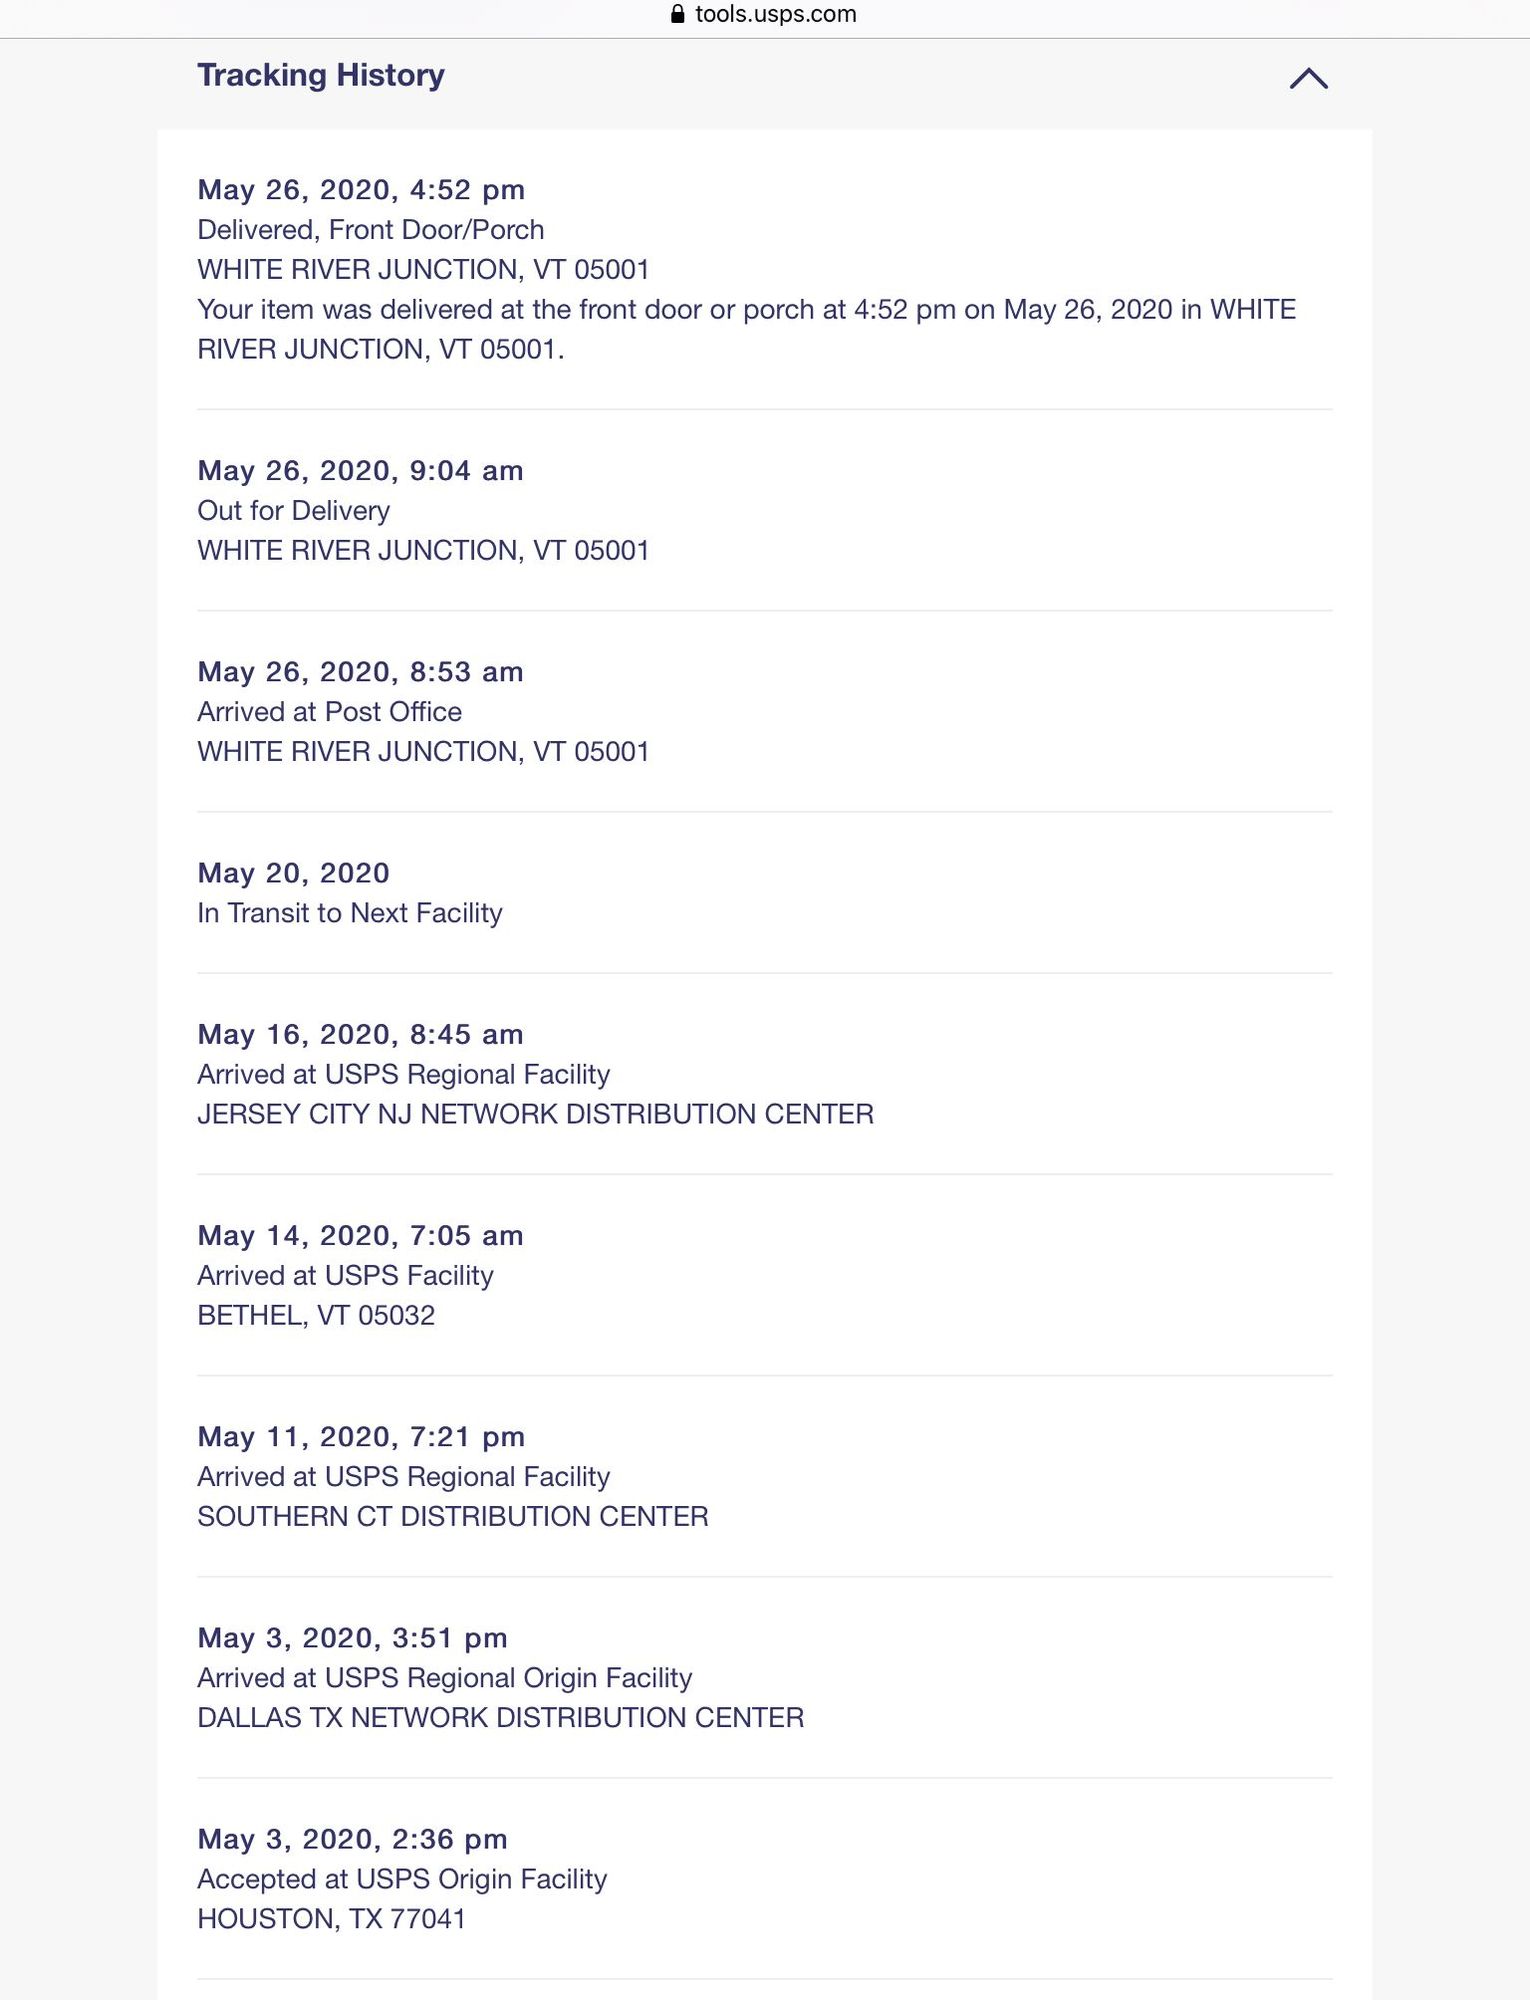
Task: Click the BETHEL, VT 05032 location
Action: pos(316,1315)
